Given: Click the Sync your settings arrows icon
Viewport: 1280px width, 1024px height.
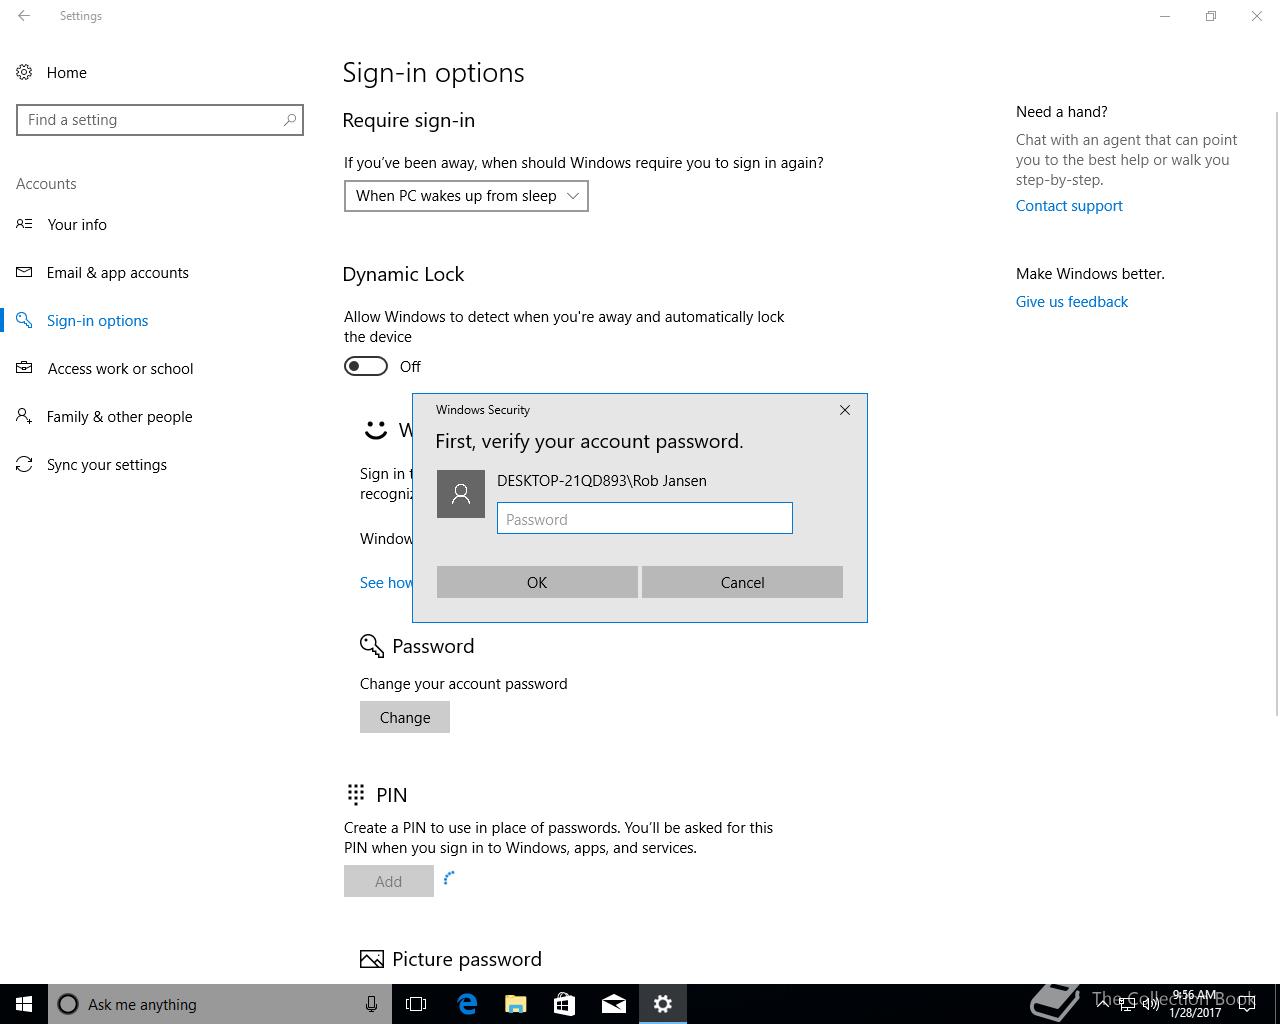Looking at the screenshot, I should click(24, 464).
